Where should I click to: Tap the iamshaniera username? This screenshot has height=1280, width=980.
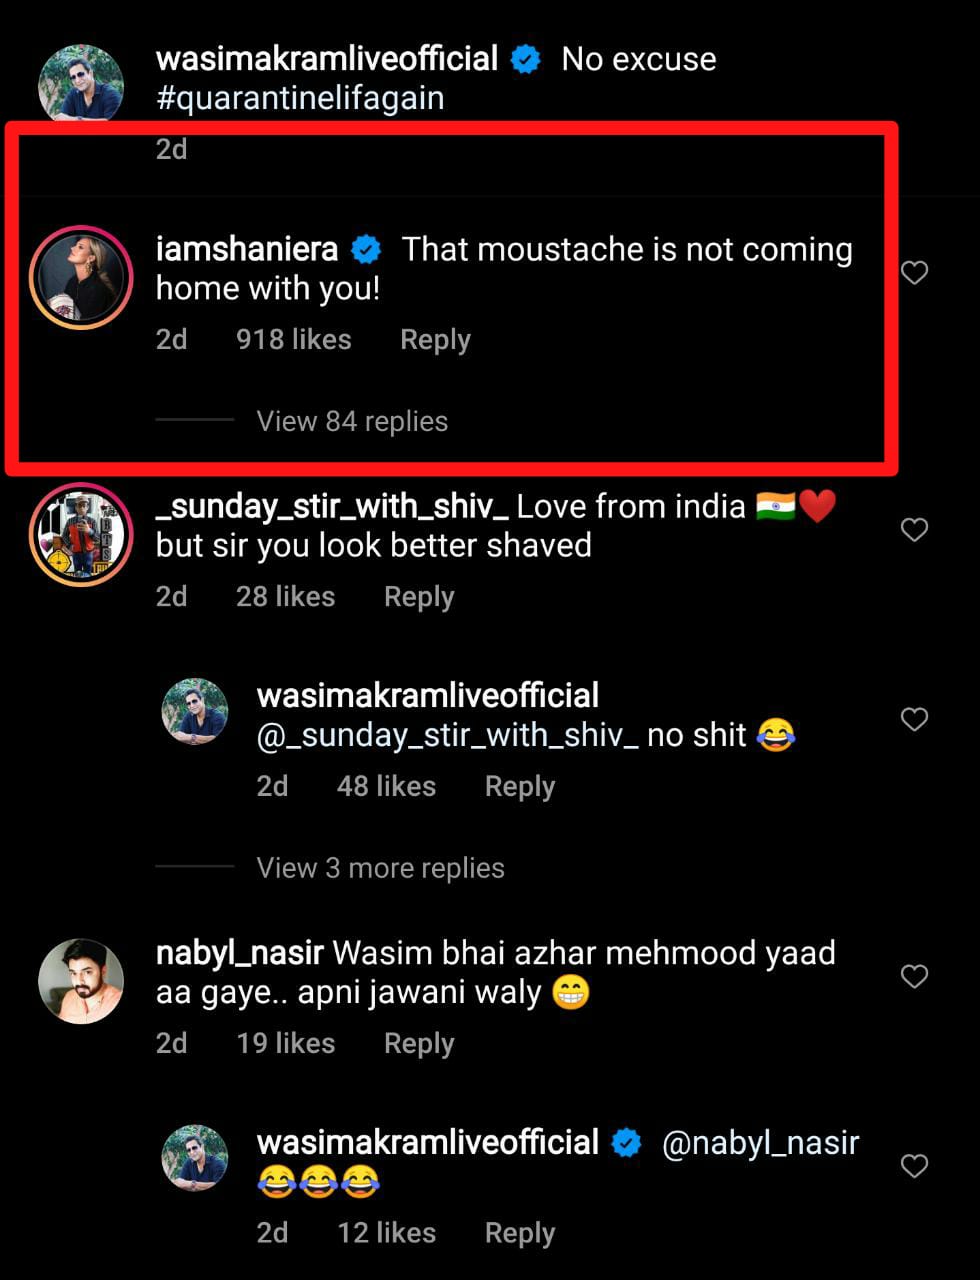tap(247, 249)
